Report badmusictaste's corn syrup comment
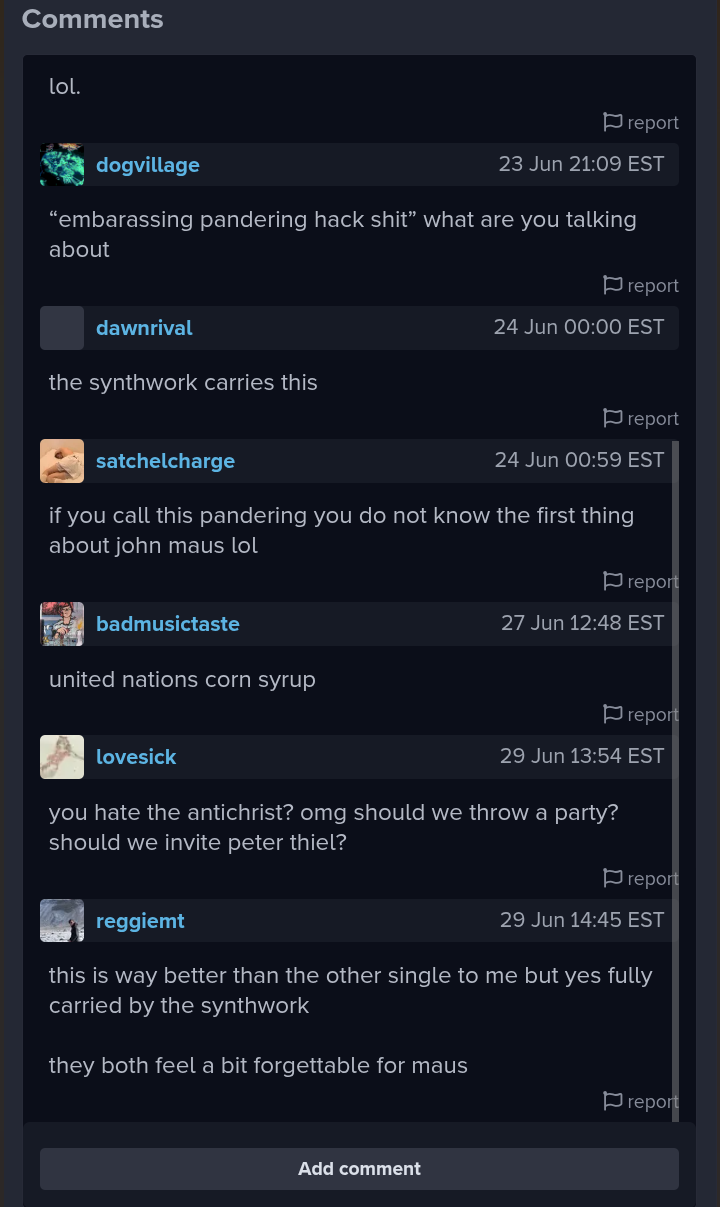This screenshot has width=720, height=1207. [613, 714]
